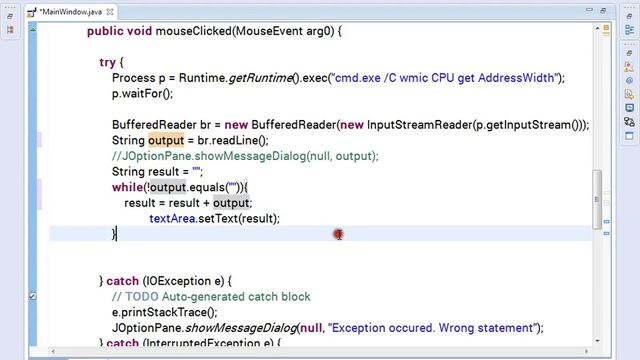640x360 pixels.
Task: Click showMessageDialog in the catch block
Action: [x=242, y=328]
